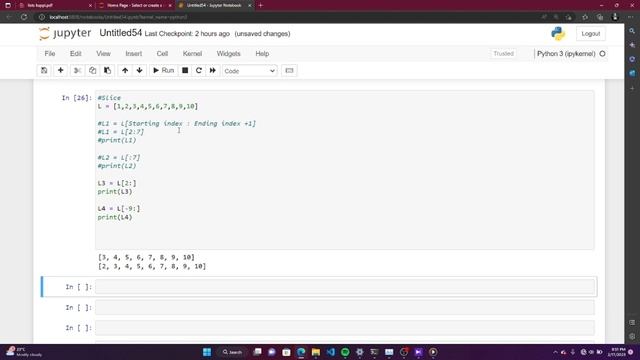Open the File menu
Viewport: 640px width, 360px height.
pos(50,53)
